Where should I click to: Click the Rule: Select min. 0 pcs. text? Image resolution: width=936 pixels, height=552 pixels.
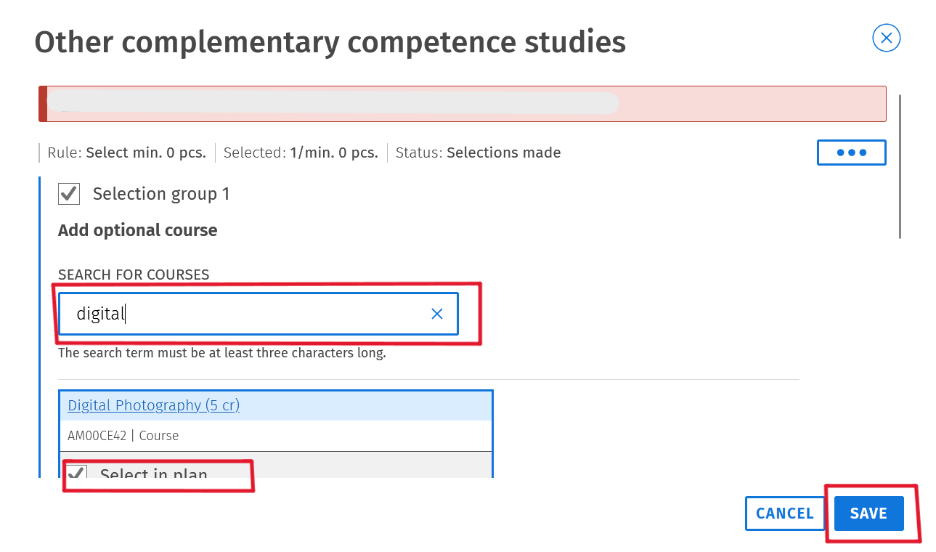tap(127, 153)
